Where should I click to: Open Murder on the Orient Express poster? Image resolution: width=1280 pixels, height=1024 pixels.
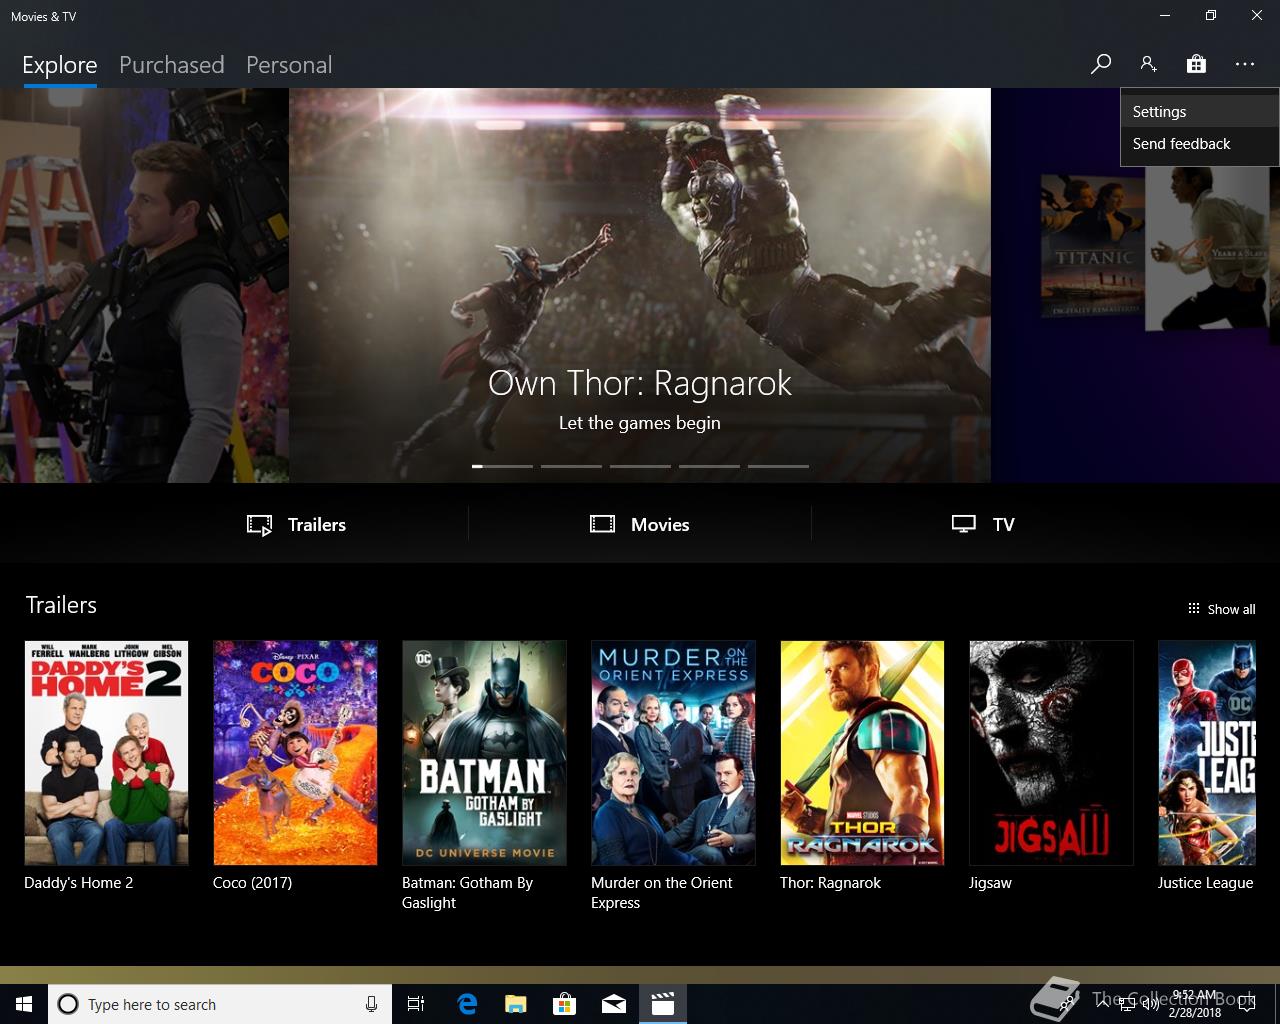point(673,753)
